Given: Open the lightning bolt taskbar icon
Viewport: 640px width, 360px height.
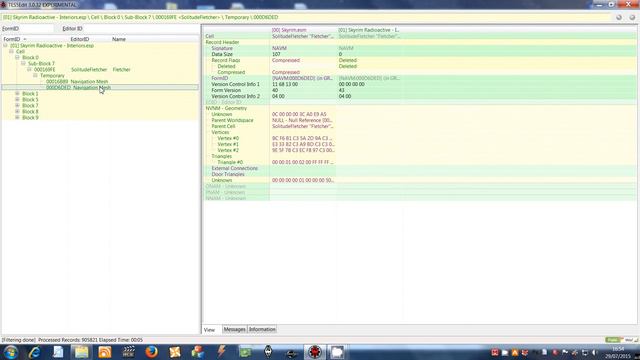Looking at the screenshot, I should [x=222, y=352].
